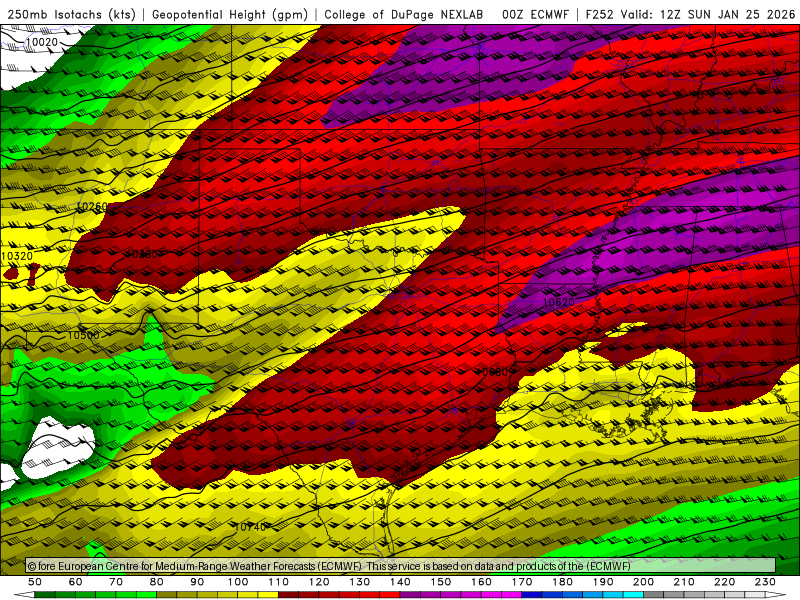Click the 190 value on the color scale
The width and height of the screenshot is (800, 600).
point(603,582)
